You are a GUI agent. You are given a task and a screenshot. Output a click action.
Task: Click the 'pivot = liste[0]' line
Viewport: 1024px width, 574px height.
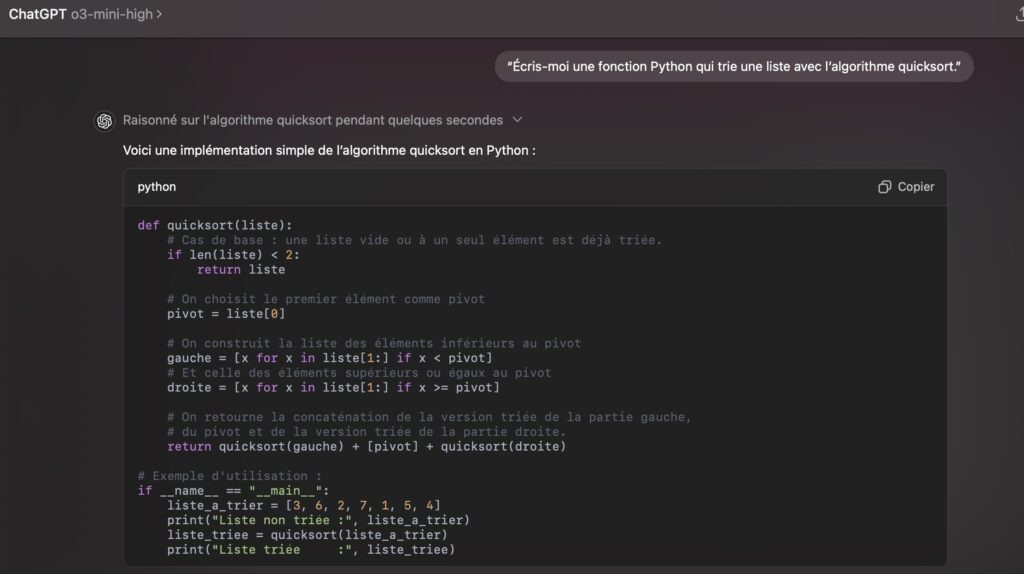226,314
